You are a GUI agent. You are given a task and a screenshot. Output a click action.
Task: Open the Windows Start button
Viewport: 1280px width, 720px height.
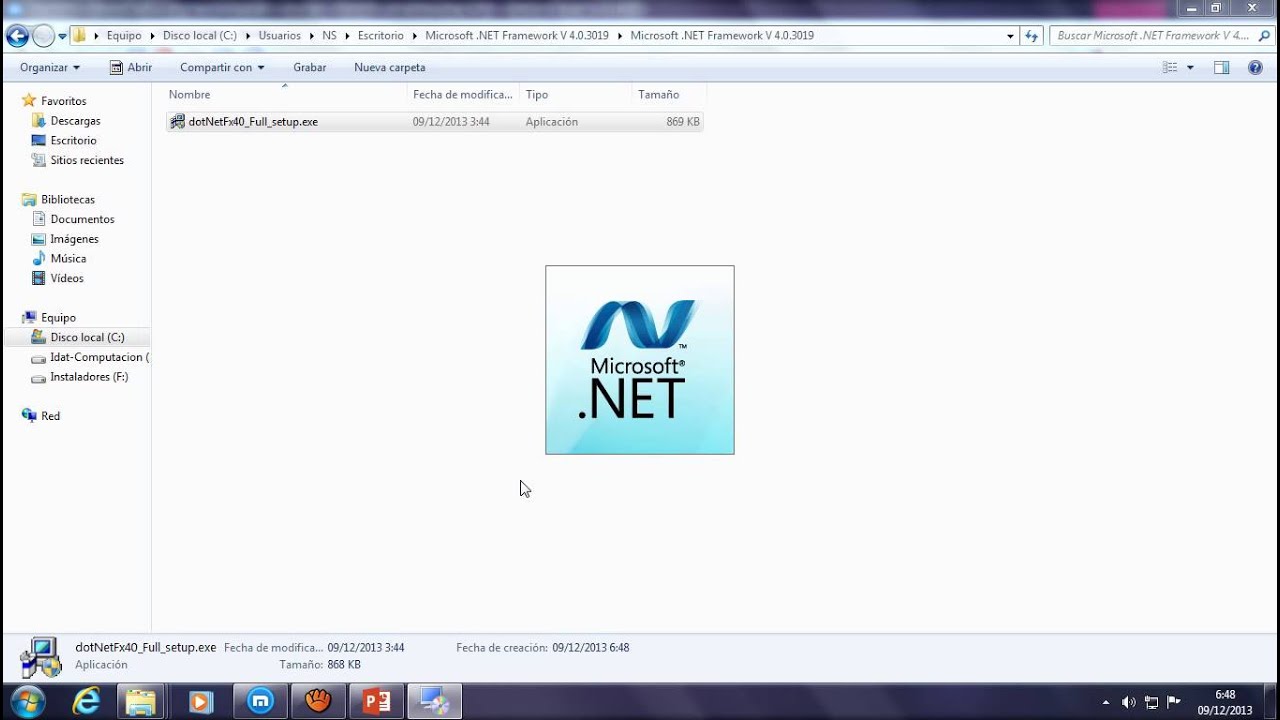27,702
